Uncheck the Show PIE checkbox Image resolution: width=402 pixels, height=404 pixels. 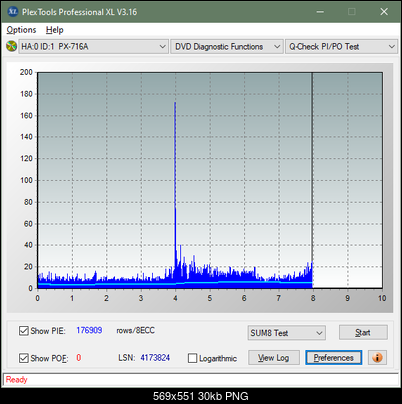click(x=24, y=331)
